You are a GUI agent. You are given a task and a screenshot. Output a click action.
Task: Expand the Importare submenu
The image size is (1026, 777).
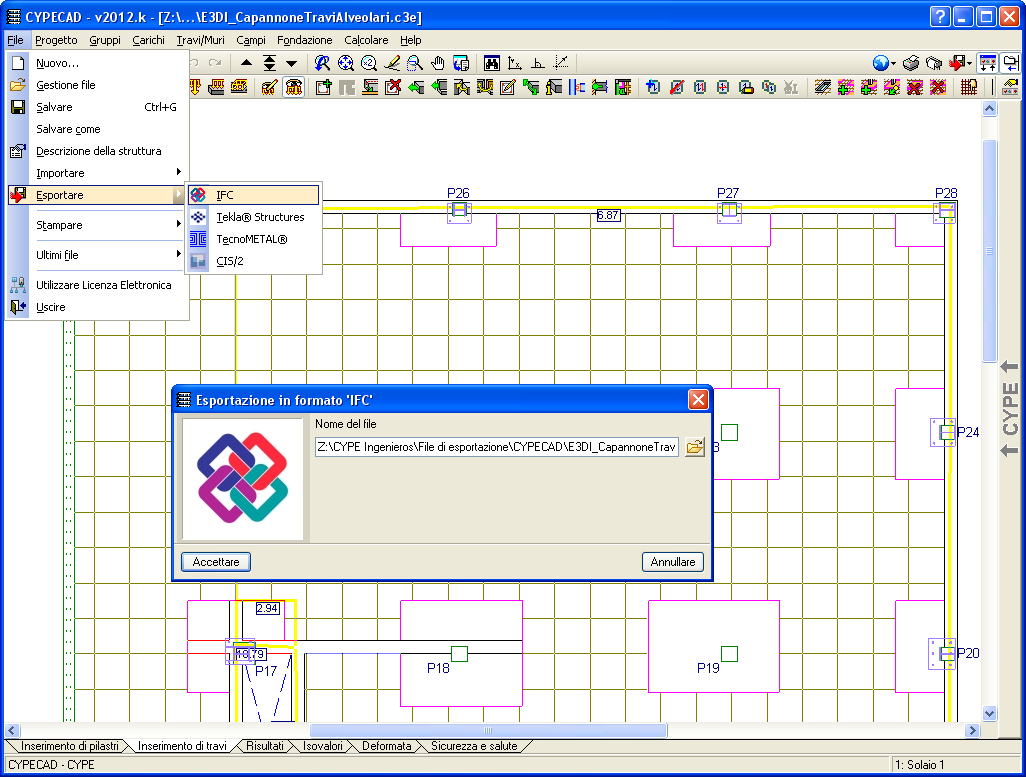click(x=98, y=173)
